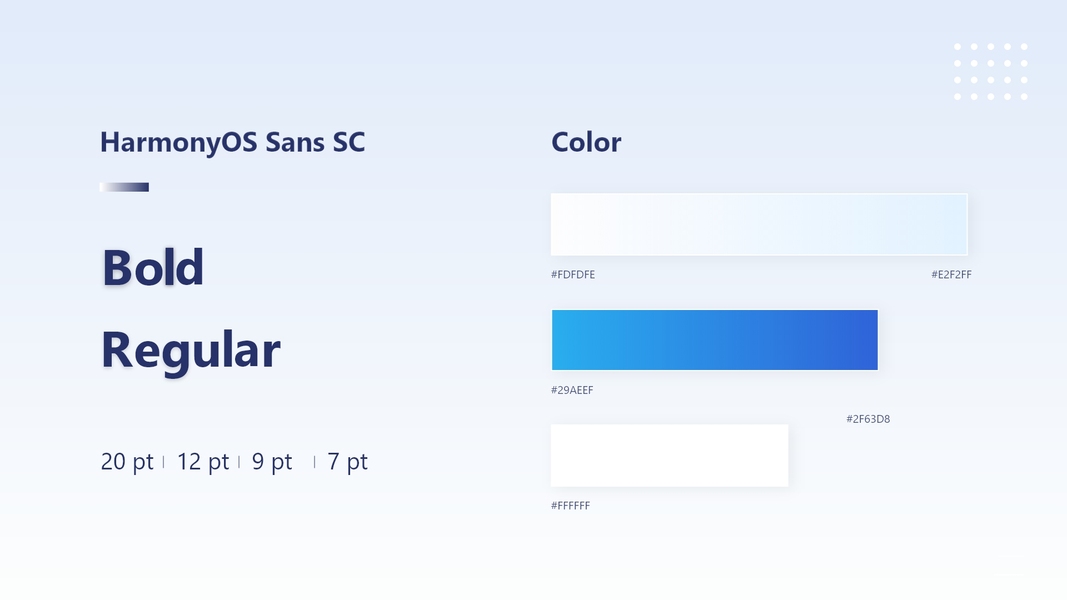Pick the 9 pt size label

pos(272,462)
